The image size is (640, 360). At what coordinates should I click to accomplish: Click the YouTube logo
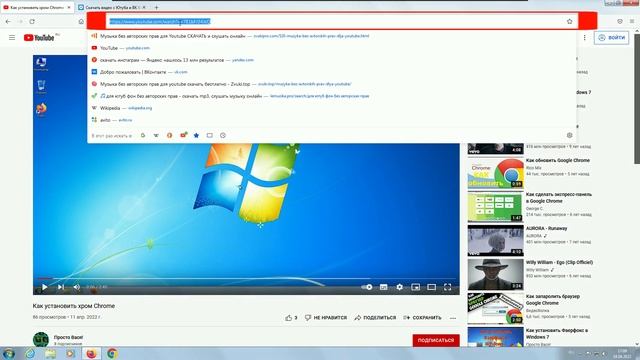click(39, 38)
